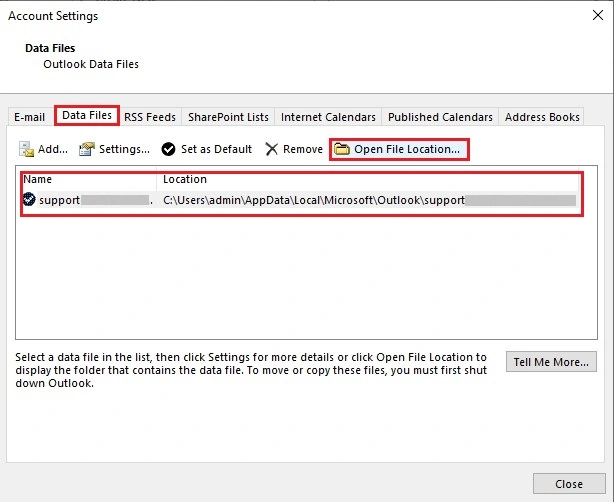The image size is (614, 502).
Task: Click the default checkmark icon beside support
Action: coord(30,200)
